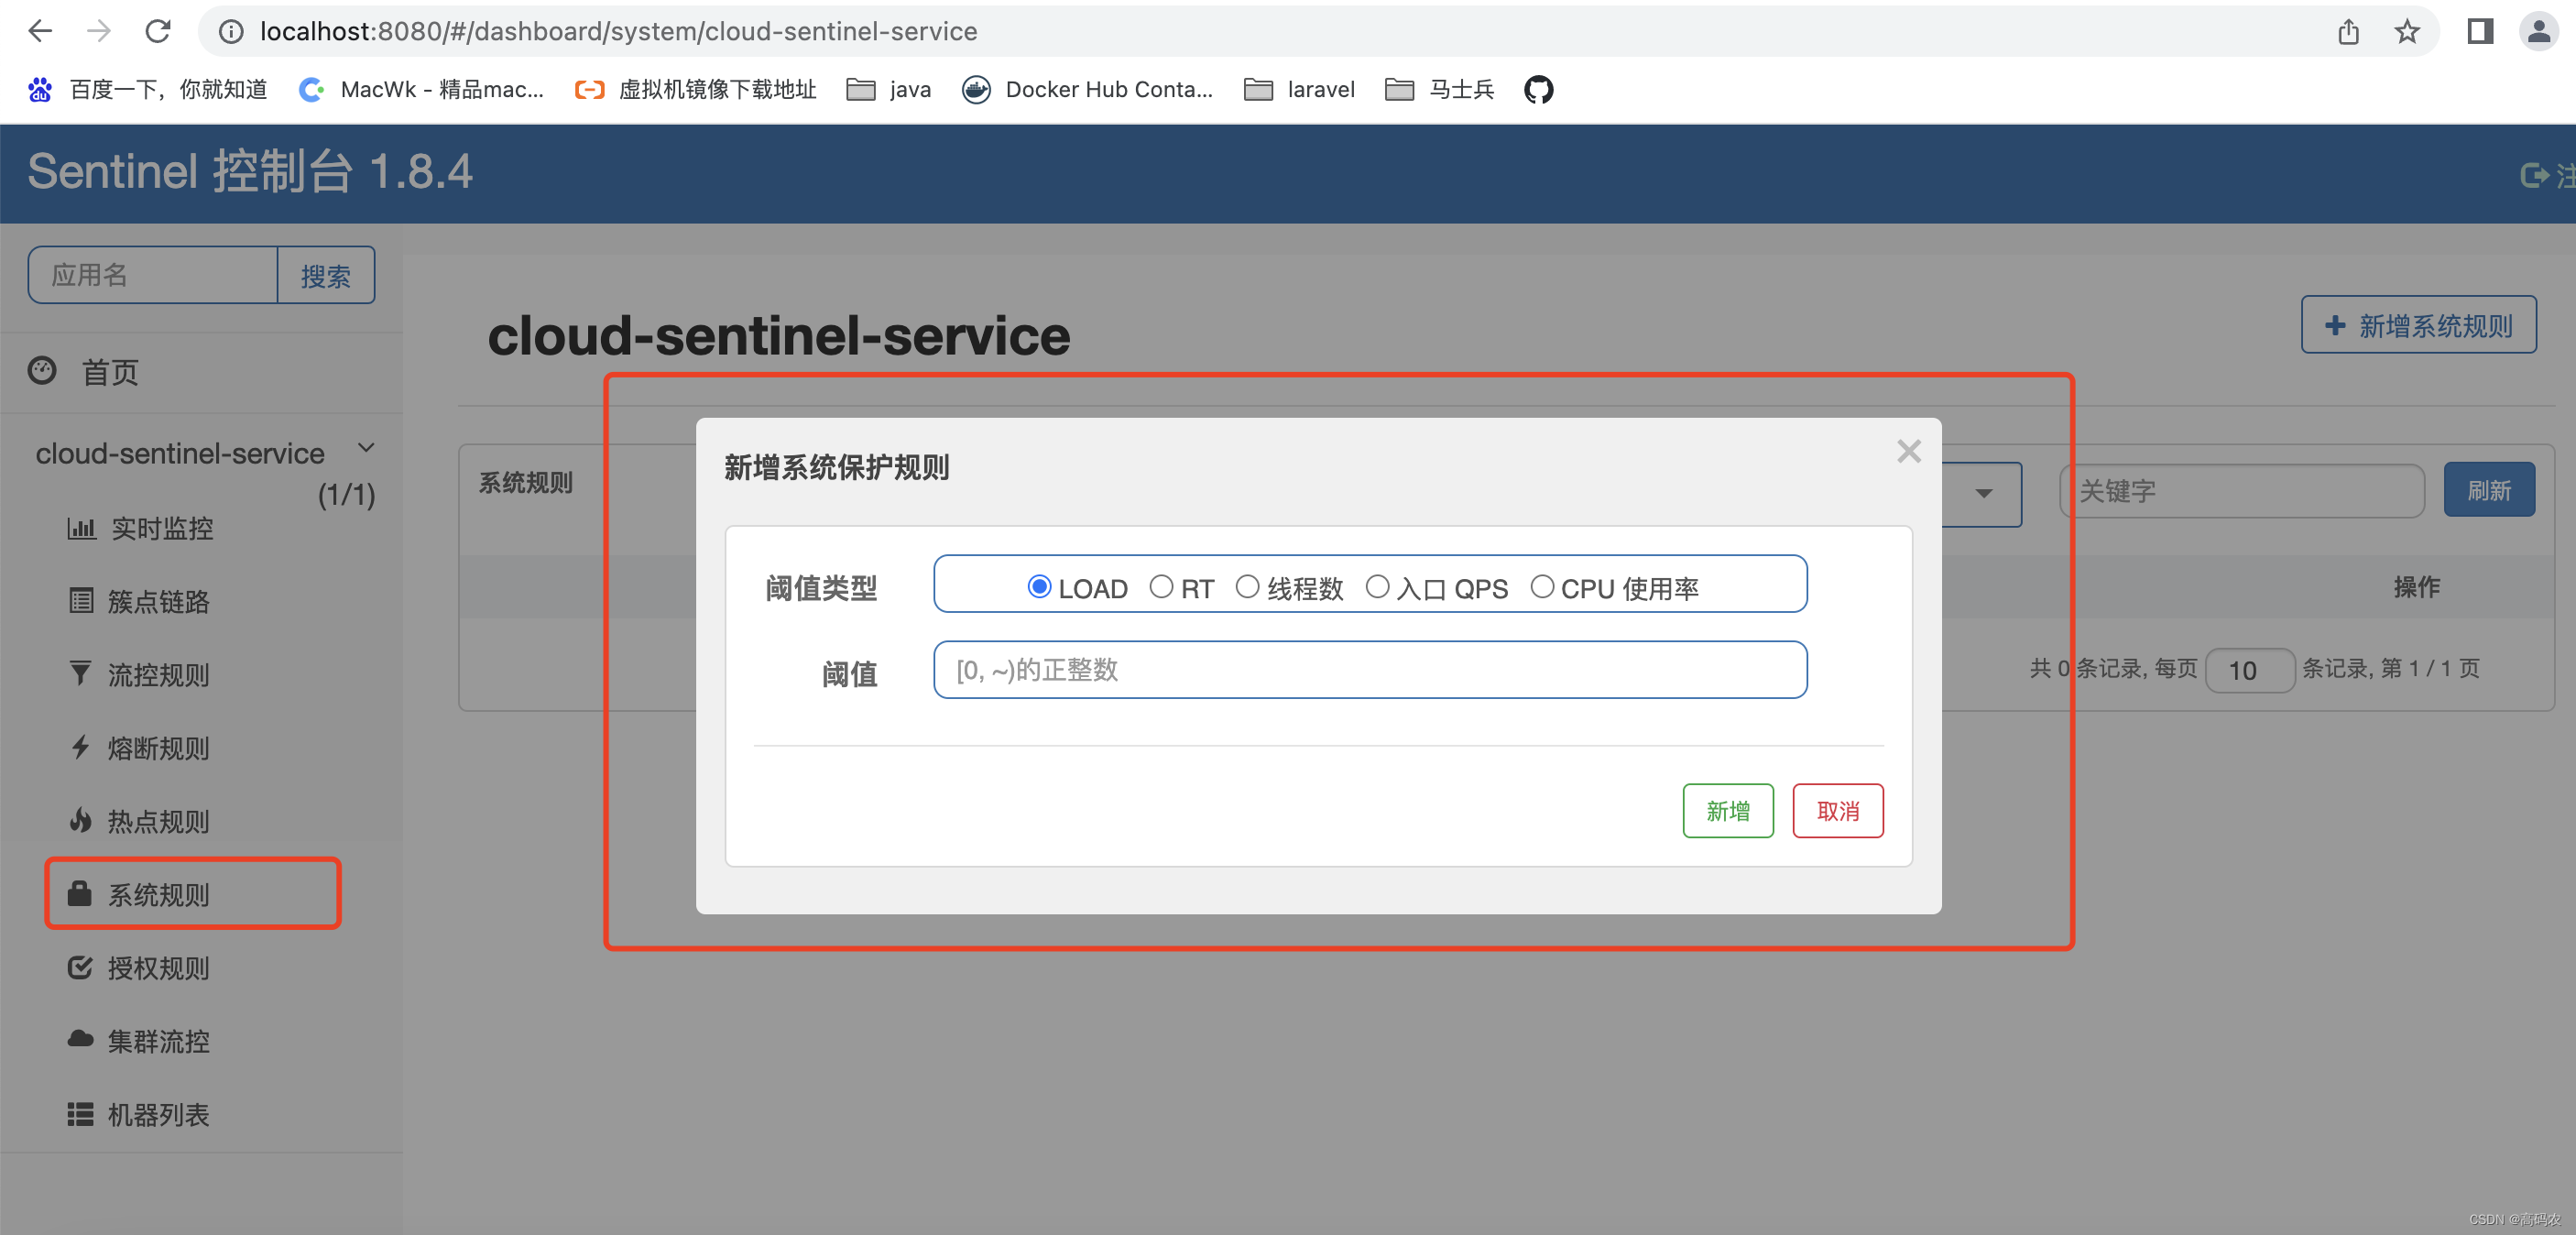Click the 刷新 button
The width and height of the screenshot is (2576, 1235).
[x=2489, y=490]
